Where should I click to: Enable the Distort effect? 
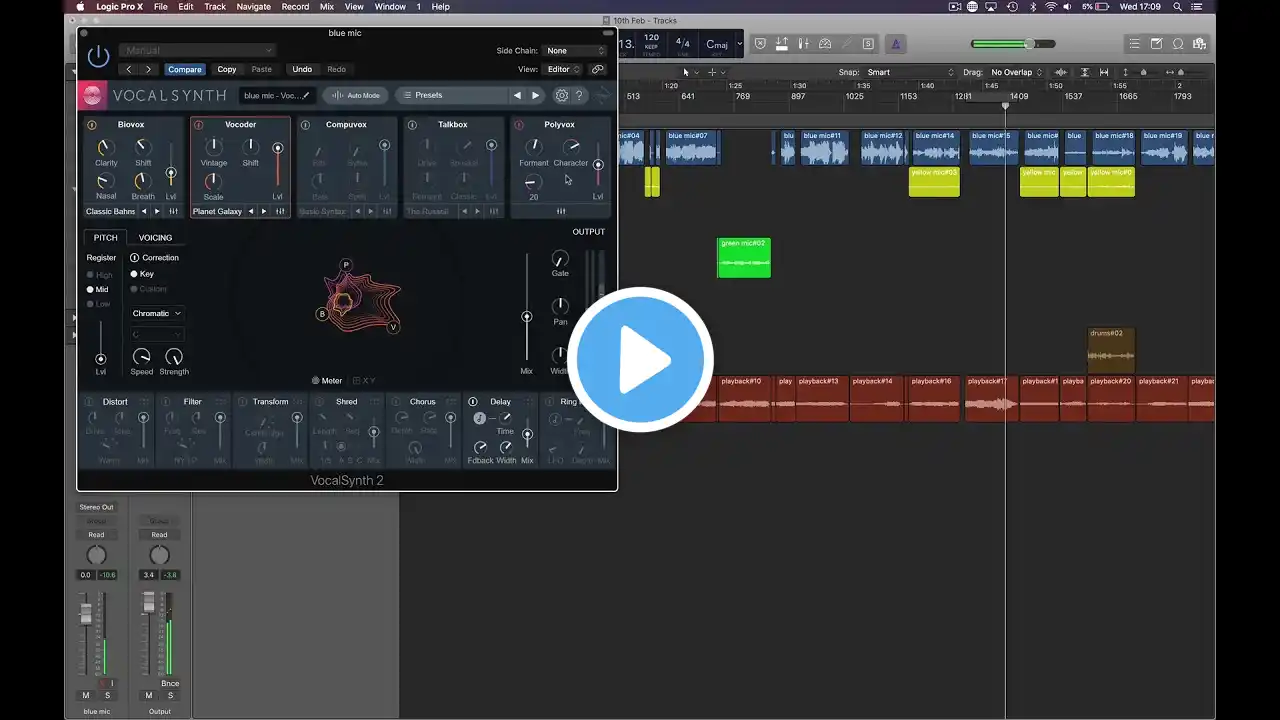[x=91, y=402]
